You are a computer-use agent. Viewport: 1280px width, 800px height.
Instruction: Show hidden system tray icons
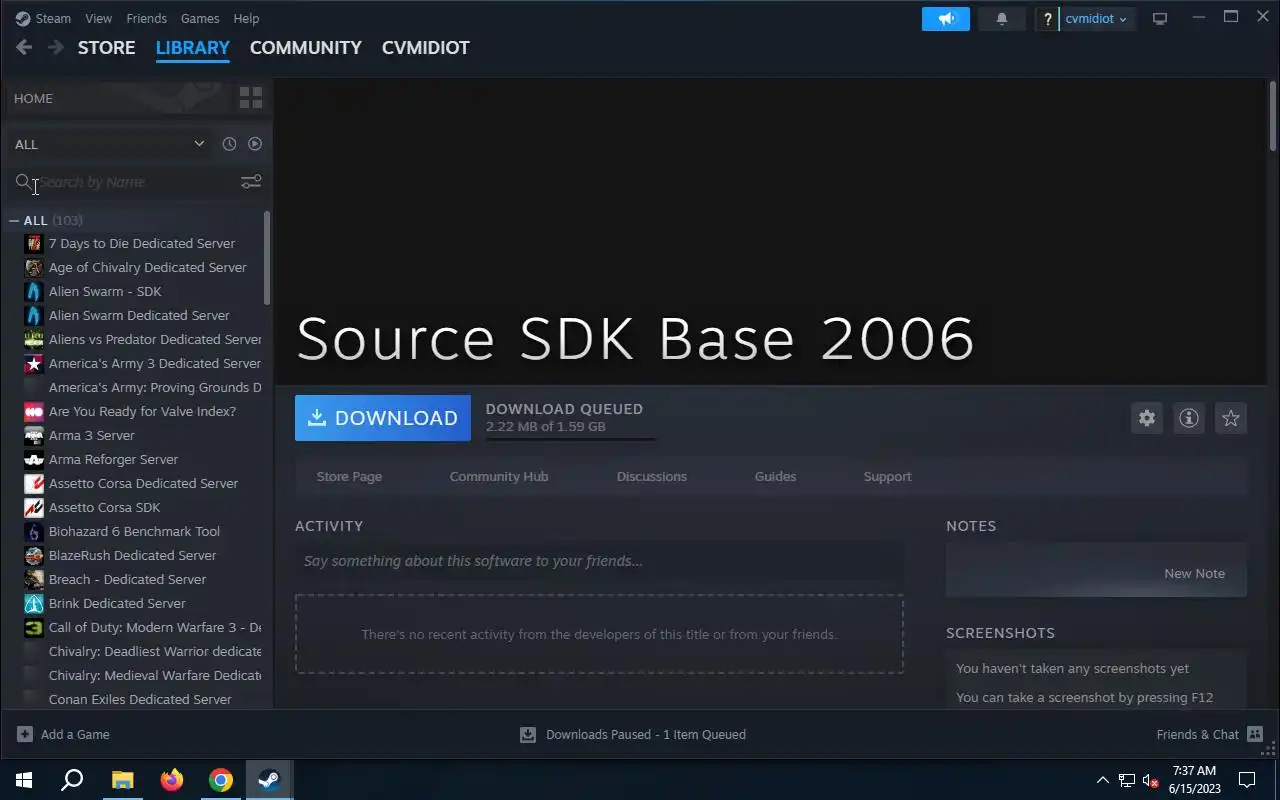(1102, 780)
